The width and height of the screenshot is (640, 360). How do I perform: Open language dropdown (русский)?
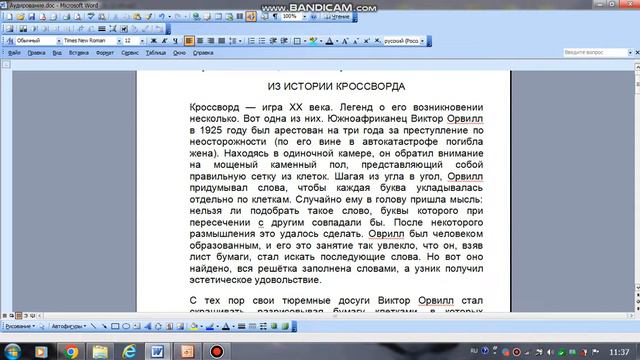[422, 41]
